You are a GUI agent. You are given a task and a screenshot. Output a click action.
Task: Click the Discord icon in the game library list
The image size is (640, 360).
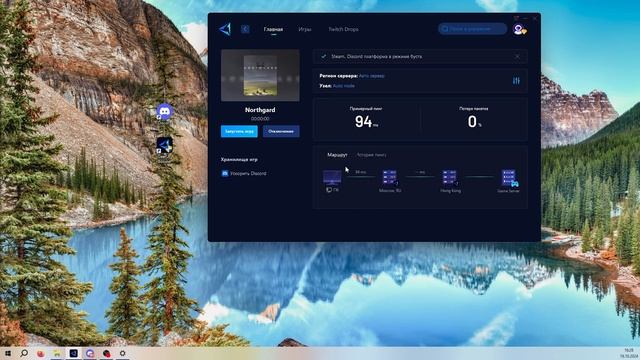coord(224,173)
